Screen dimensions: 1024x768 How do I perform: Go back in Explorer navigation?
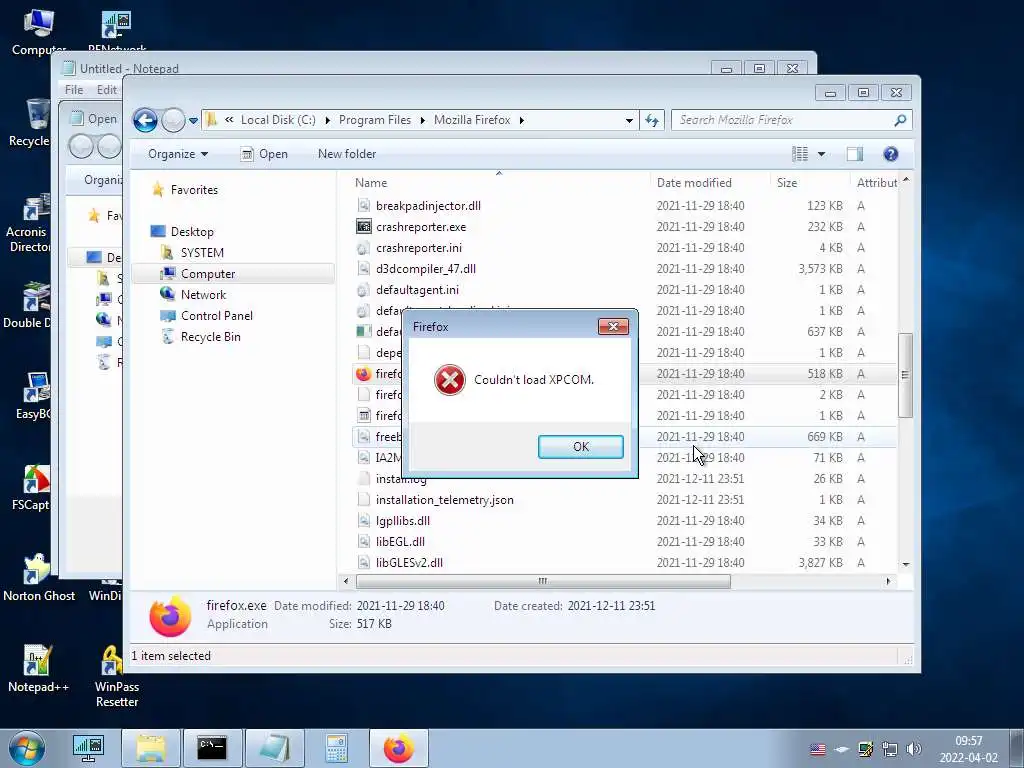pos(145,120)
